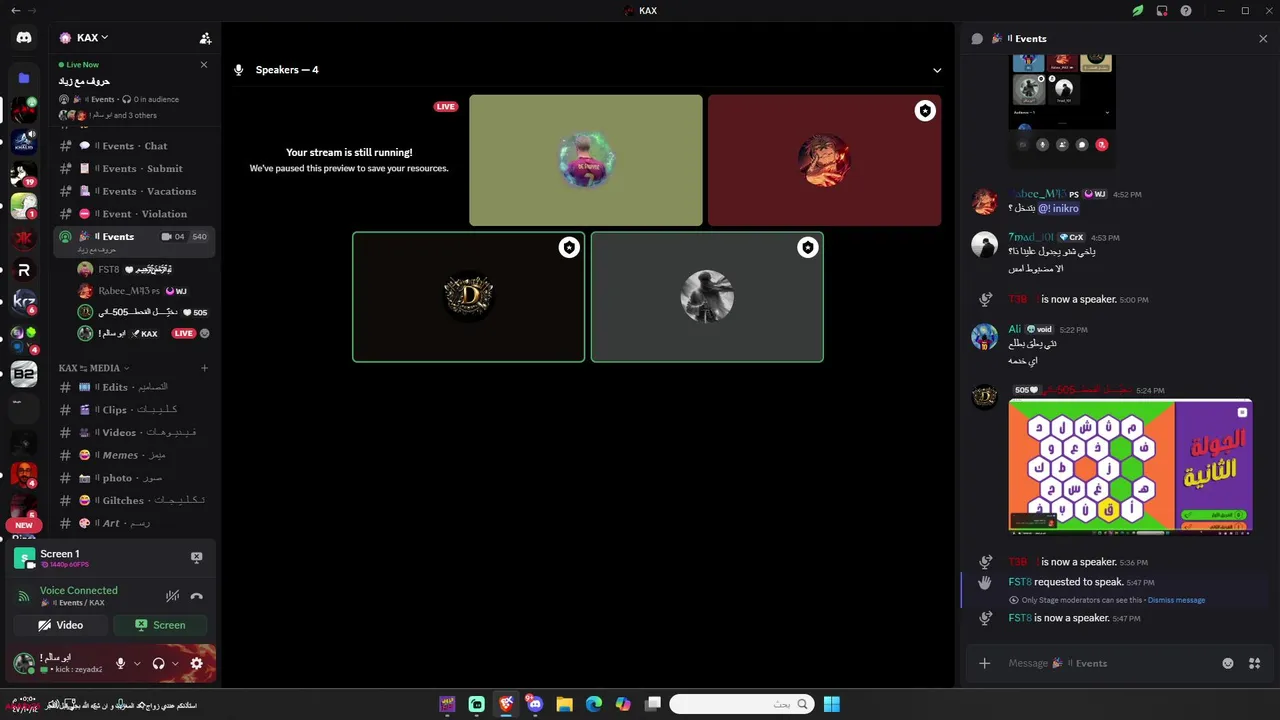This screenshot has height=720, width=1280.
Task: Open User Settings gear
Action: (196, 663)
